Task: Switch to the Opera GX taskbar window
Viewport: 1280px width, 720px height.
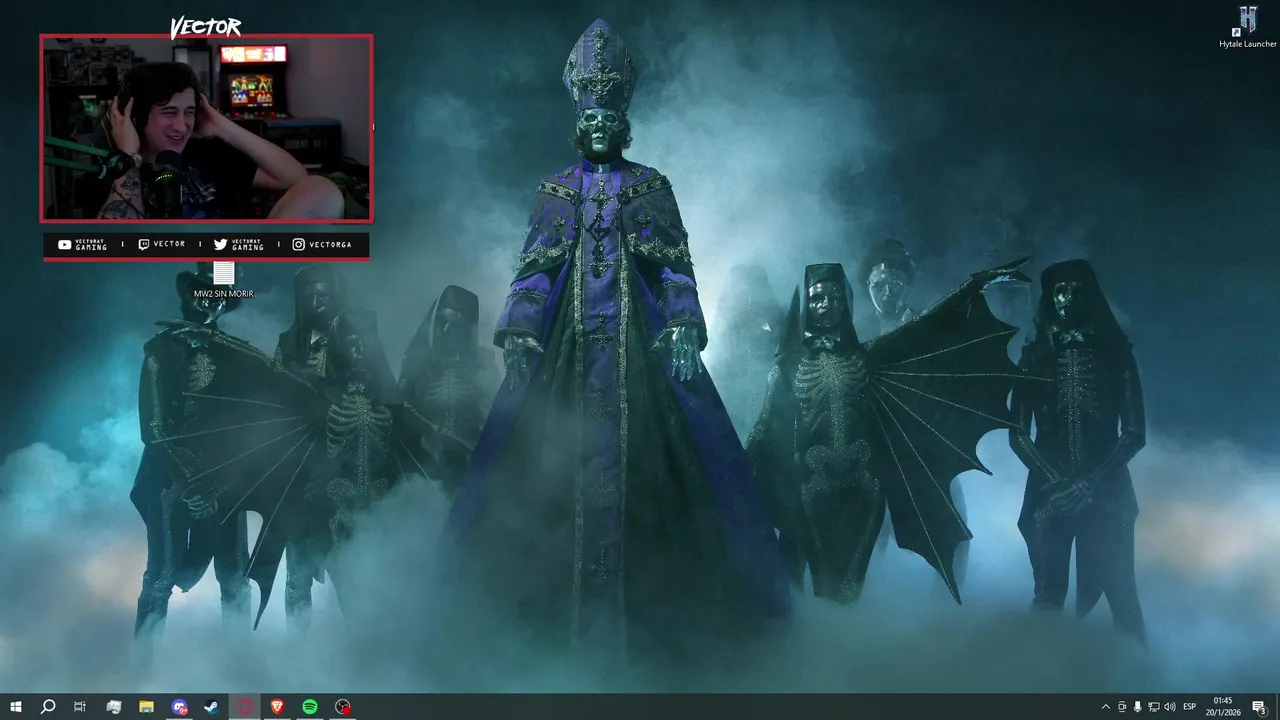Action: click(x=245, y=707)
